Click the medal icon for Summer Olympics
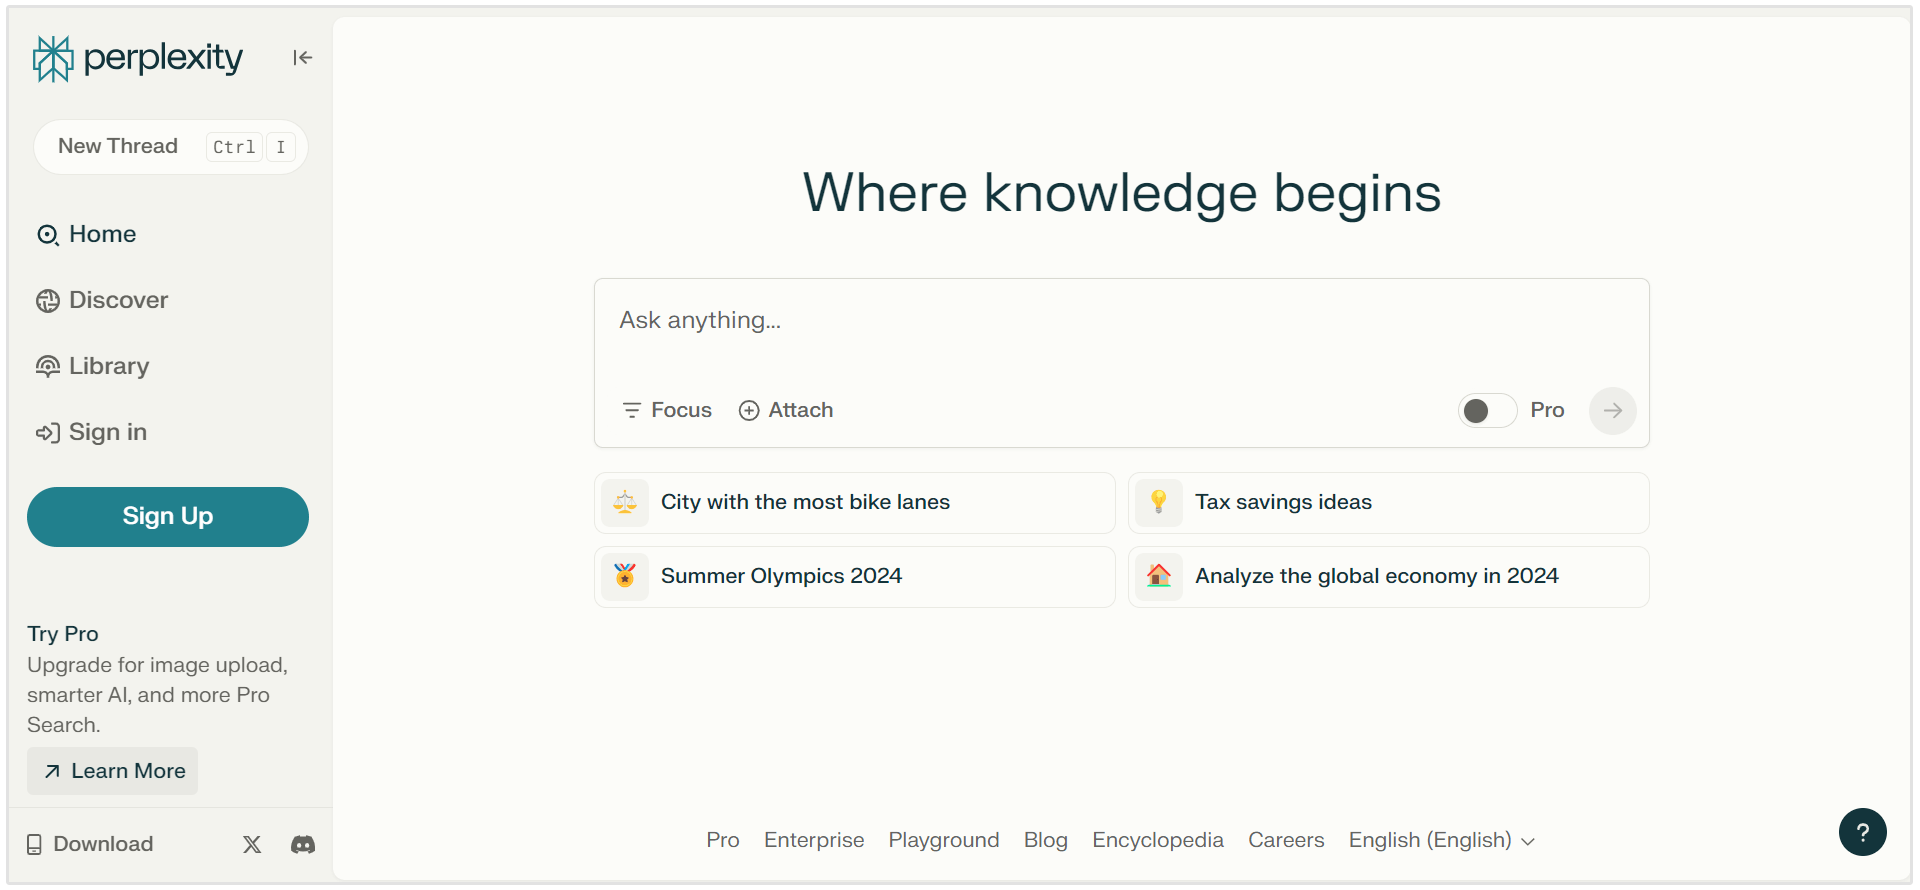The width and height of the screenshot is (1920, 890). tap(625, 576)
